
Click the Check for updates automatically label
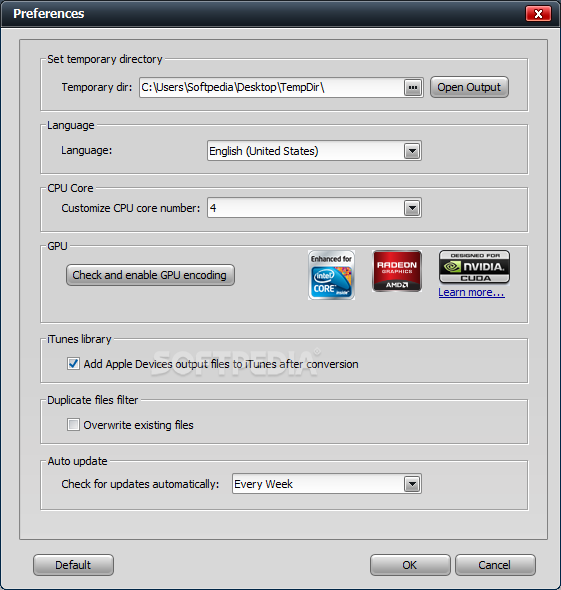pyautogui.click(x=140, y=484)
